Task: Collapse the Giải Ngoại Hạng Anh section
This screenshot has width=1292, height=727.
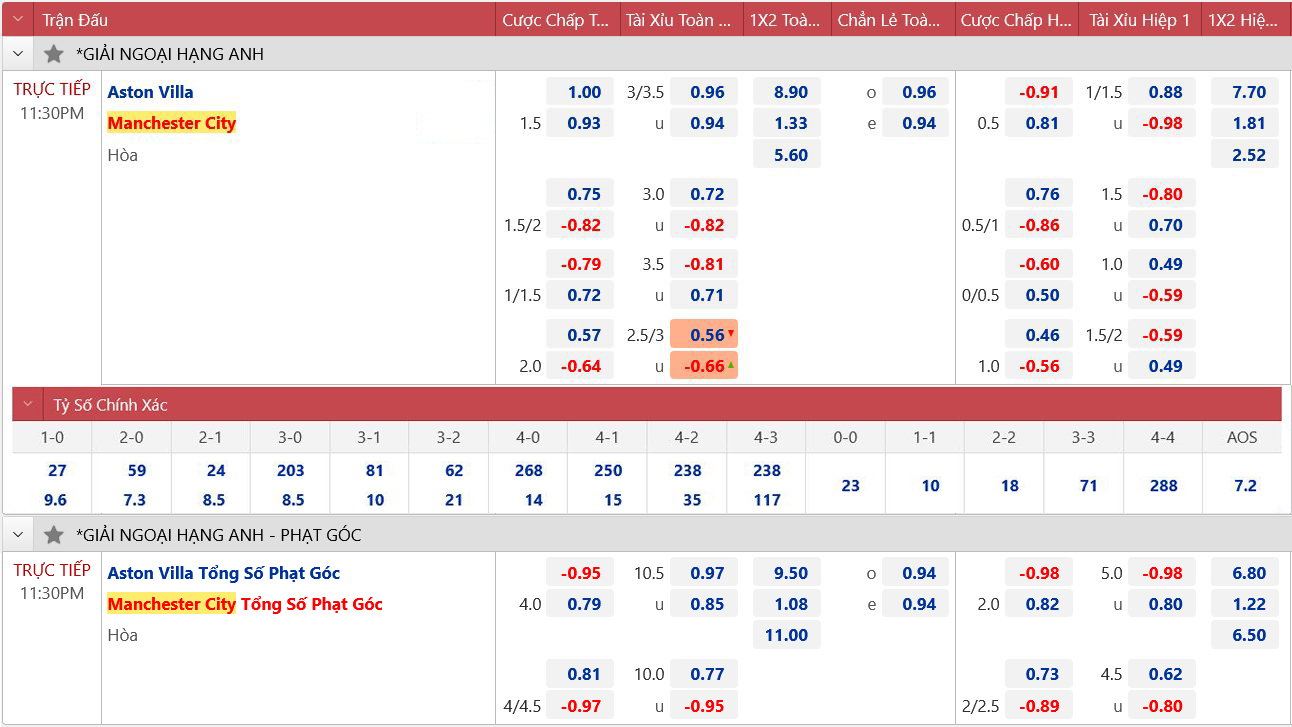Action: (18, 54)
